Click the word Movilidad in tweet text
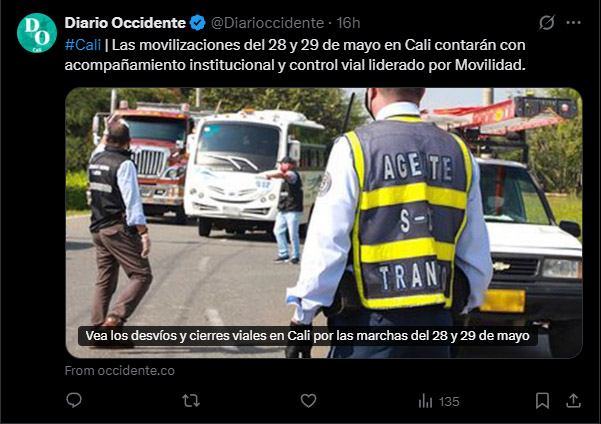 point(490,65)
